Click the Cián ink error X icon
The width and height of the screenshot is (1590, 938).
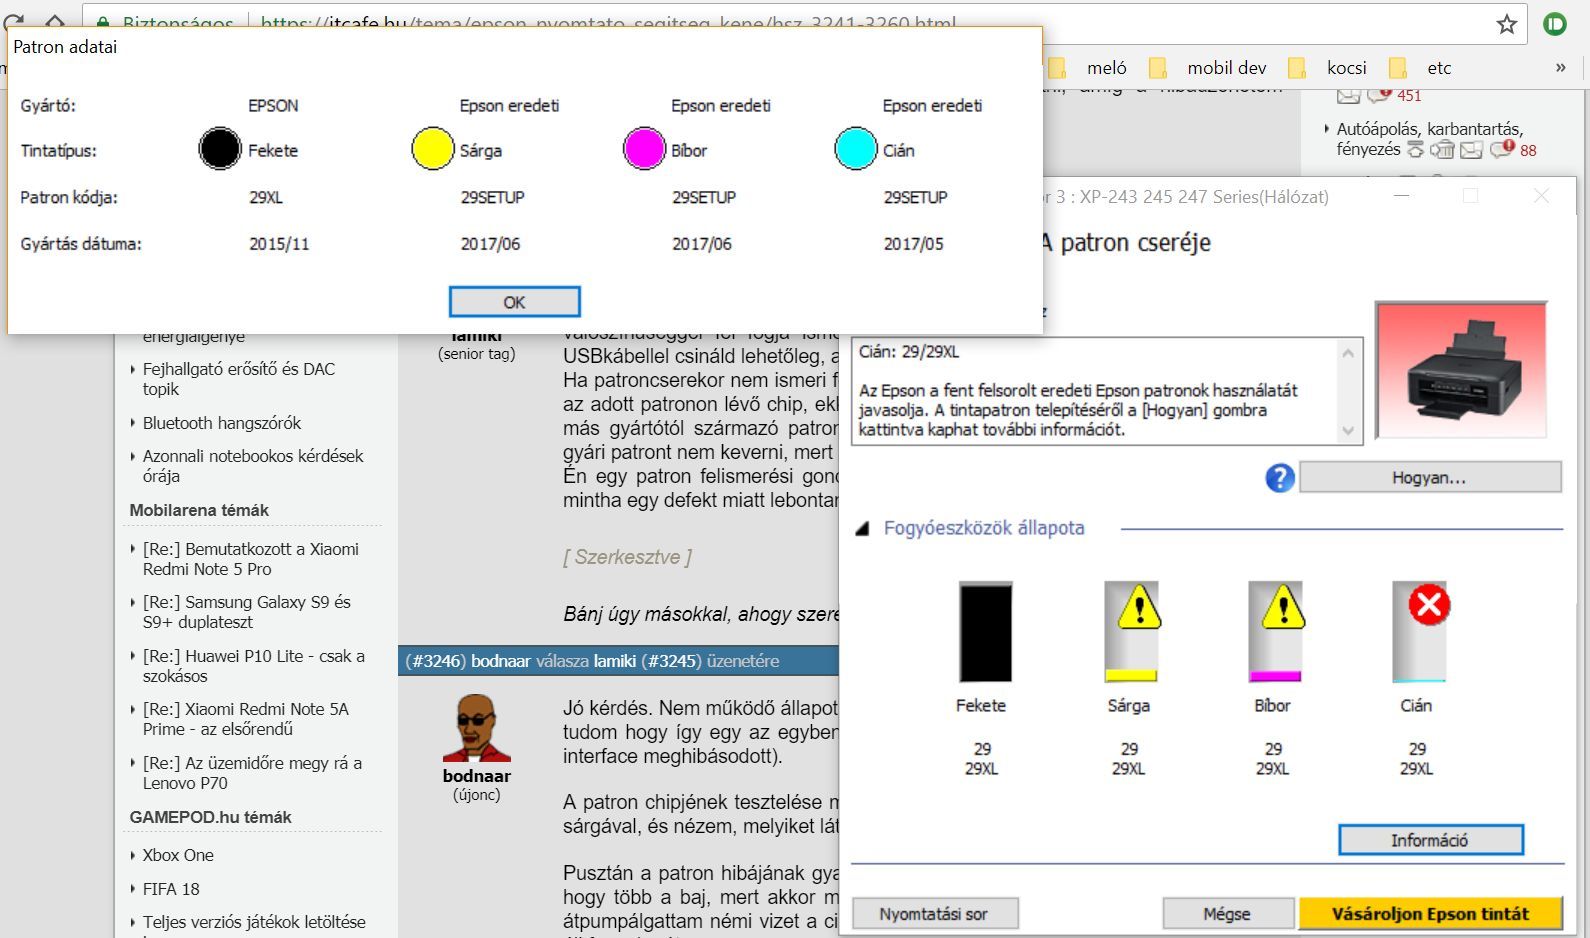coord(1429,605)
